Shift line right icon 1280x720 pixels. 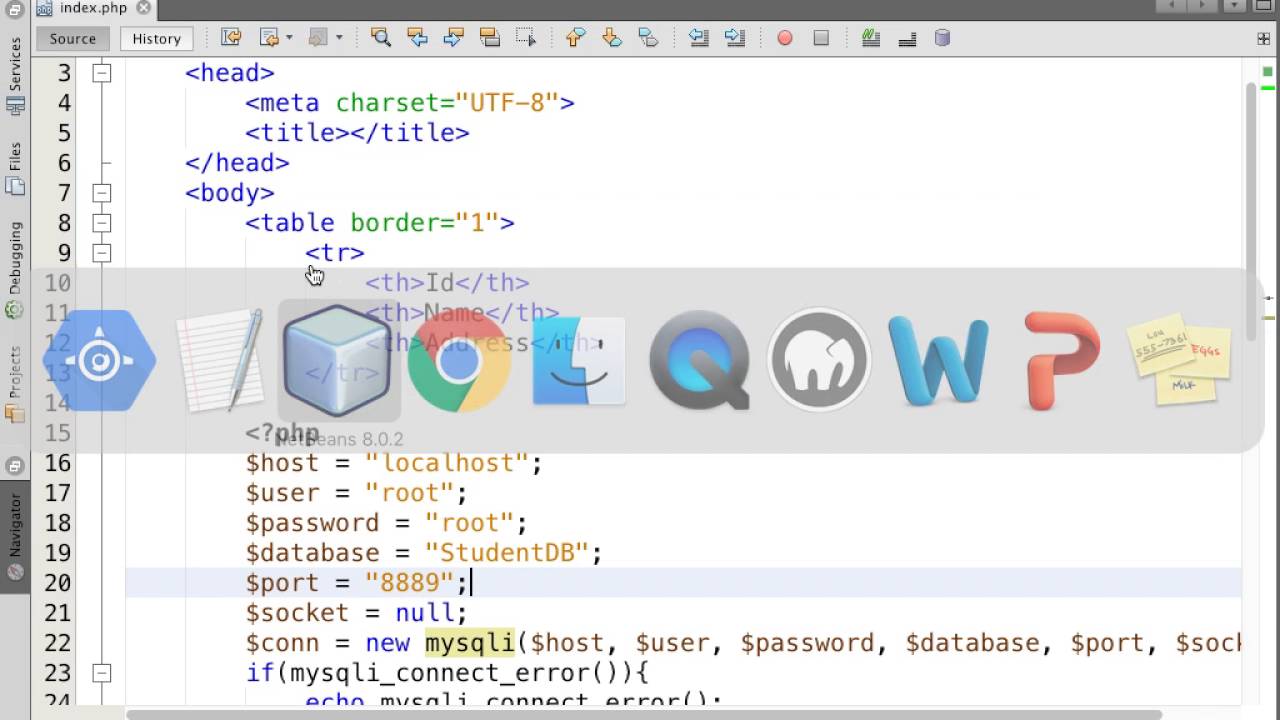[735, 38]
